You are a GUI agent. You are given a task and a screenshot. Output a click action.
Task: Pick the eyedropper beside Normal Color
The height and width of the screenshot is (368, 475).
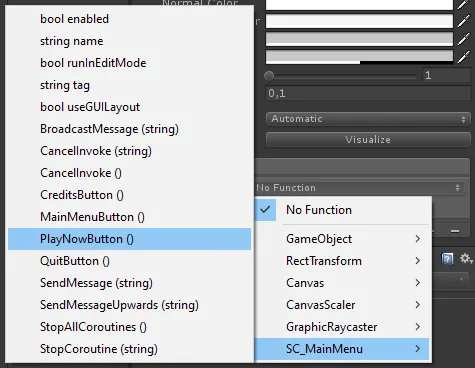(463, 5)
